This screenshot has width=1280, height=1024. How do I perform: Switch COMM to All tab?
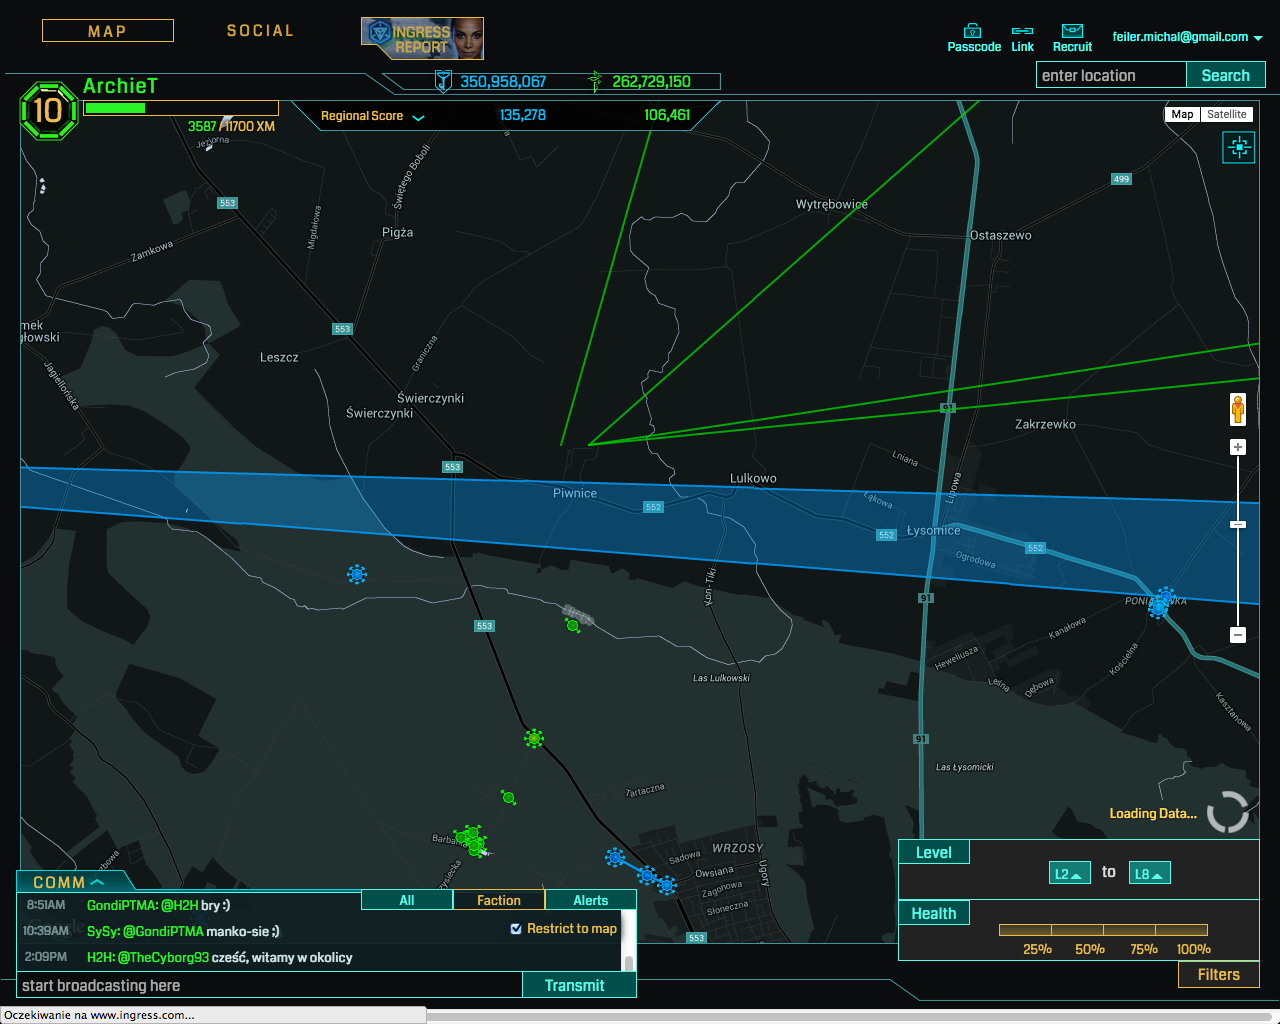(407, 900)
